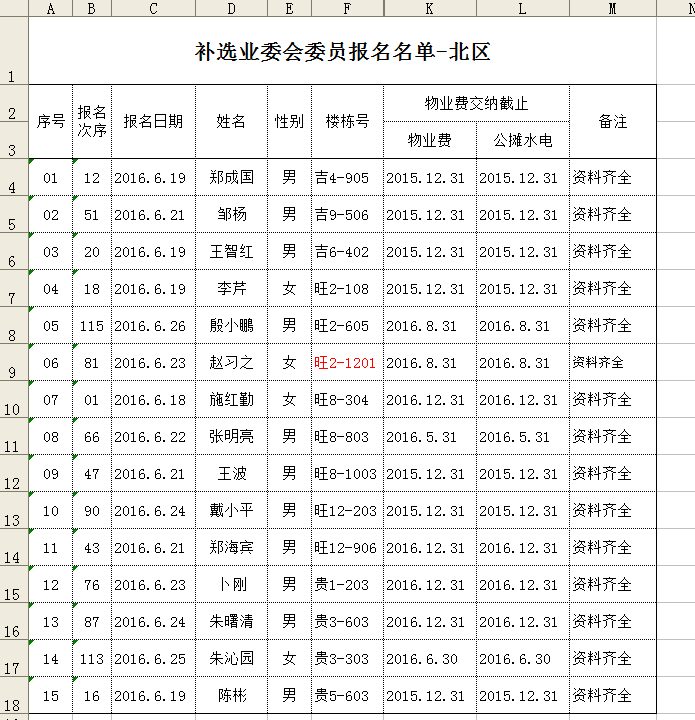Select the name cell 施红勤
Screen dimensions: 695x720
point(231,400)
